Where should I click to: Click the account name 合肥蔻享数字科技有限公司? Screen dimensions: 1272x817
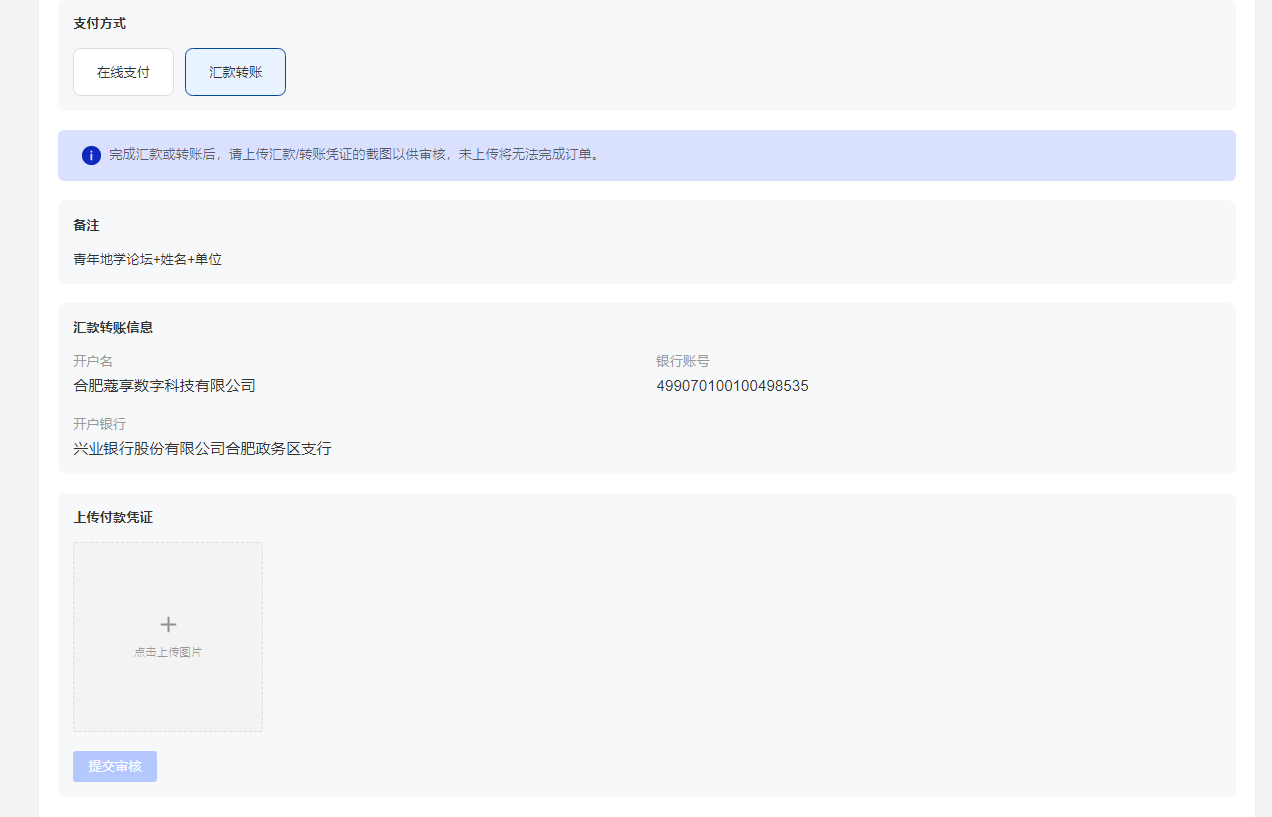(164, 386)
